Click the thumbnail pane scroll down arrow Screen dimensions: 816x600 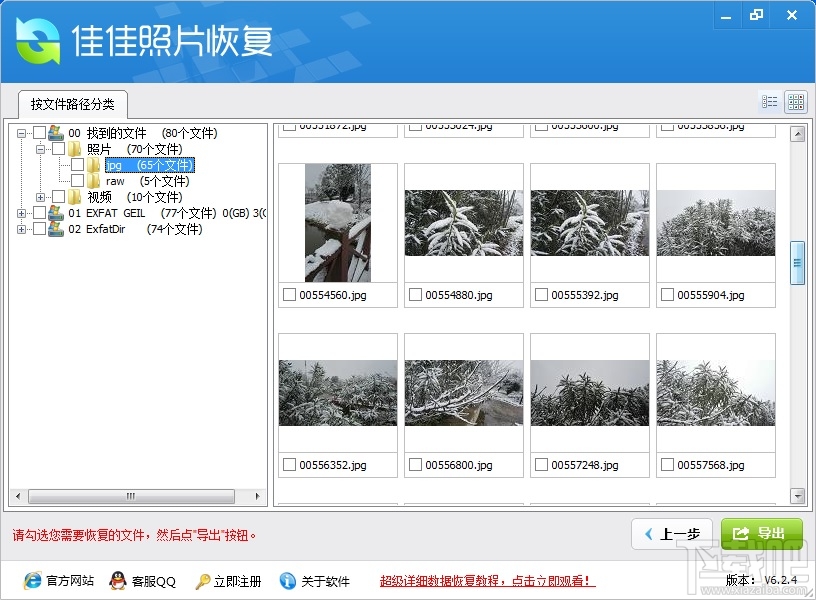click(797, 496)
